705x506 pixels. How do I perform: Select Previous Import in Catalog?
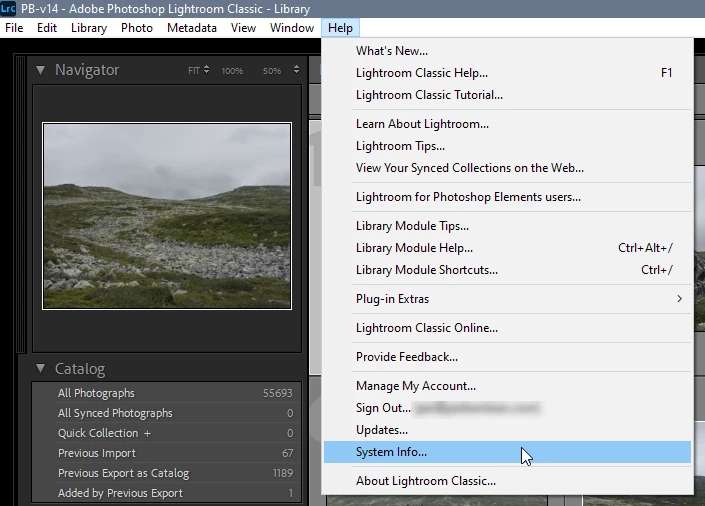point(167,453)
